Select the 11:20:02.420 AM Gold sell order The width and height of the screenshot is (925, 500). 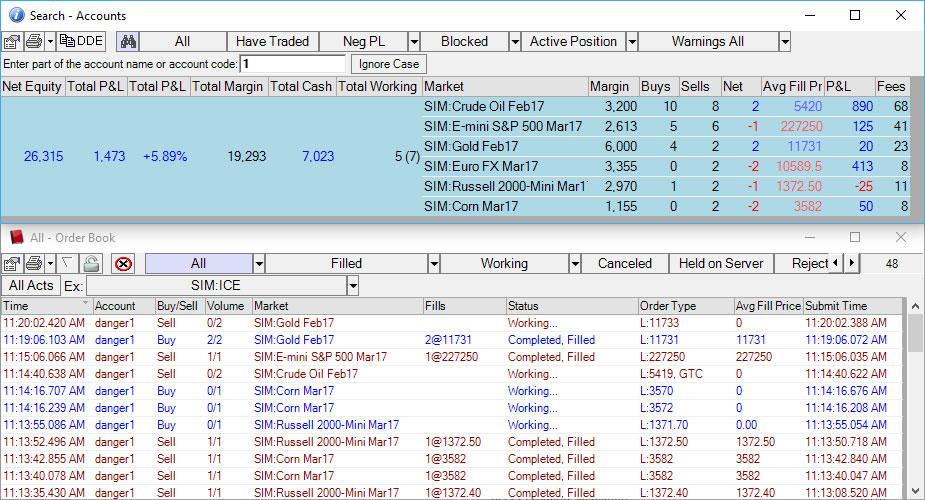pyautogui.click(x=452, y=323)
